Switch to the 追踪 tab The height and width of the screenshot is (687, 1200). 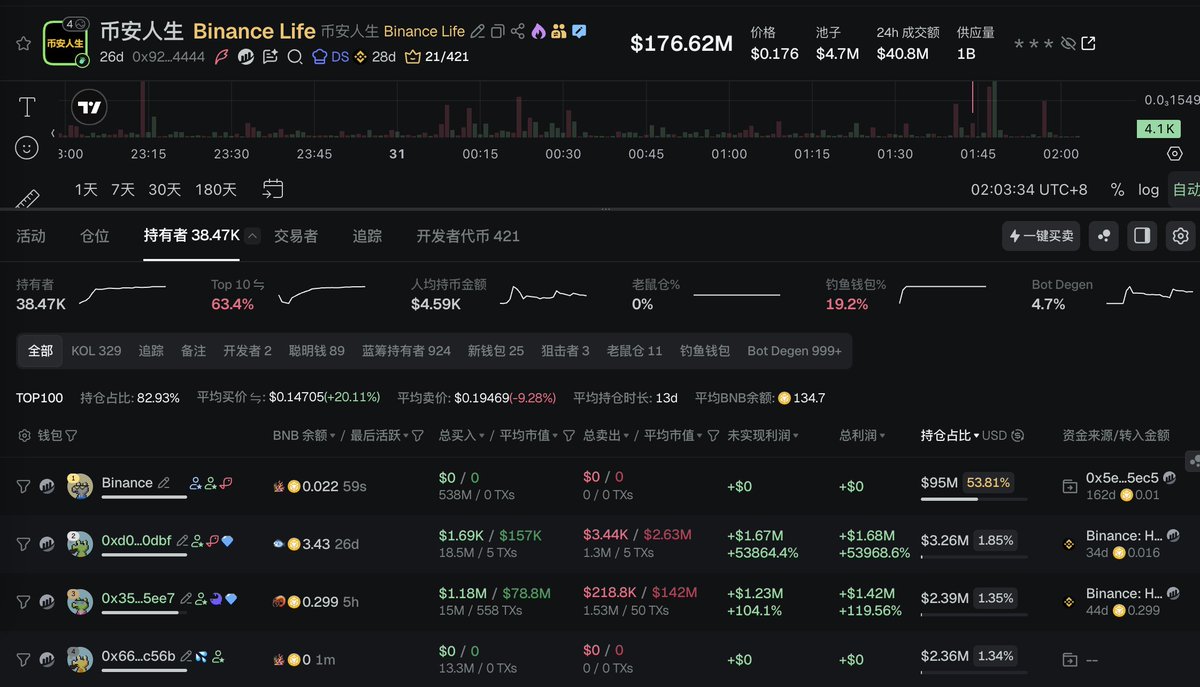coord(367,236)
